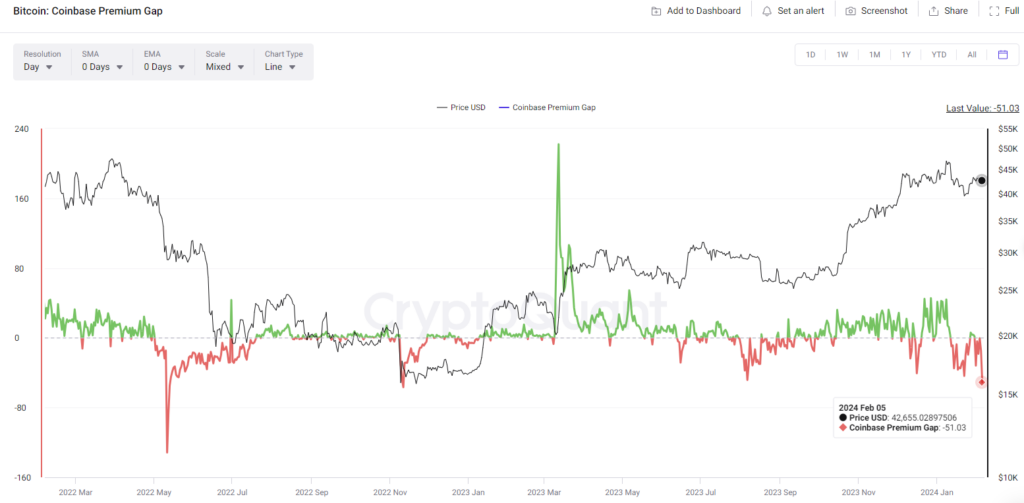Click the March 2023 green premium spike
Viewport: 1024px width, 503px height.
[558, 145]
